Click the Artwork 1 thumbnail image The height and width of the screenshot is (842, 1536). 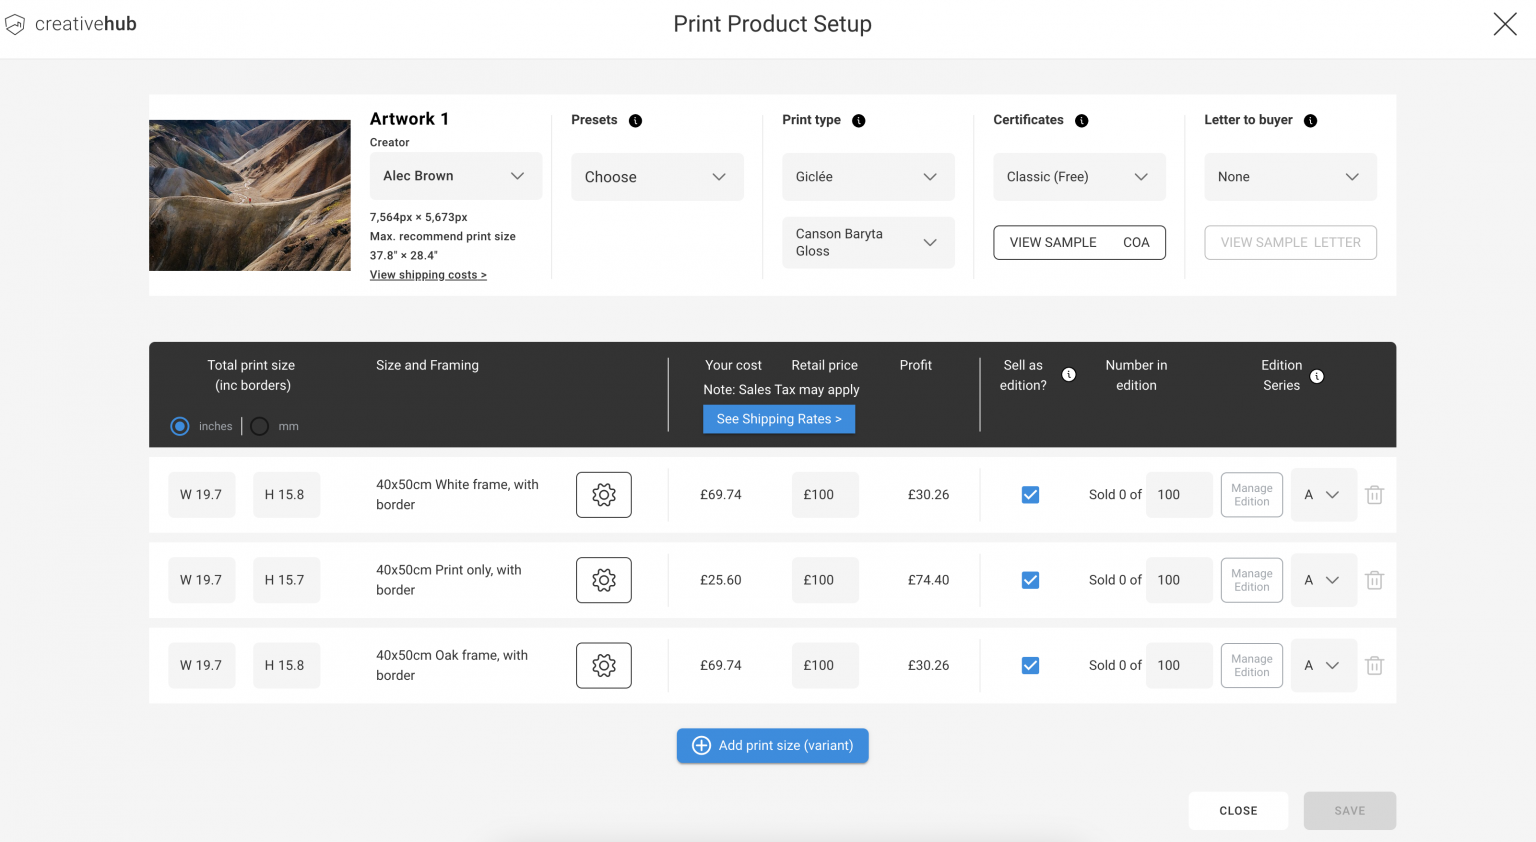click(x=249, y=194)
